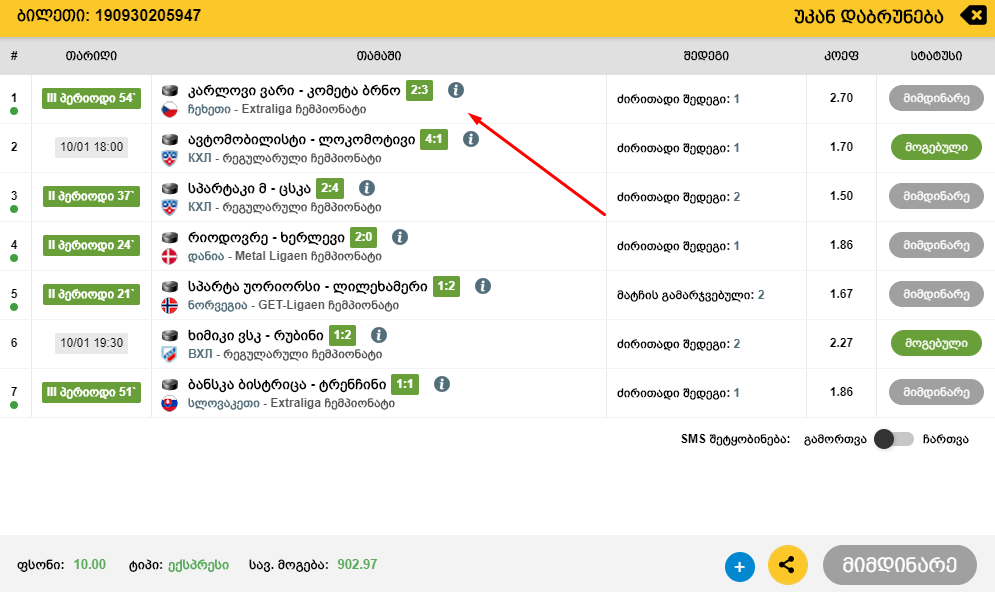Click the hockey puck icon for სპარტა უორიორსი match
Image resolution: width=995 pixels, height=592 pixels.
click(x=169, y=286)
